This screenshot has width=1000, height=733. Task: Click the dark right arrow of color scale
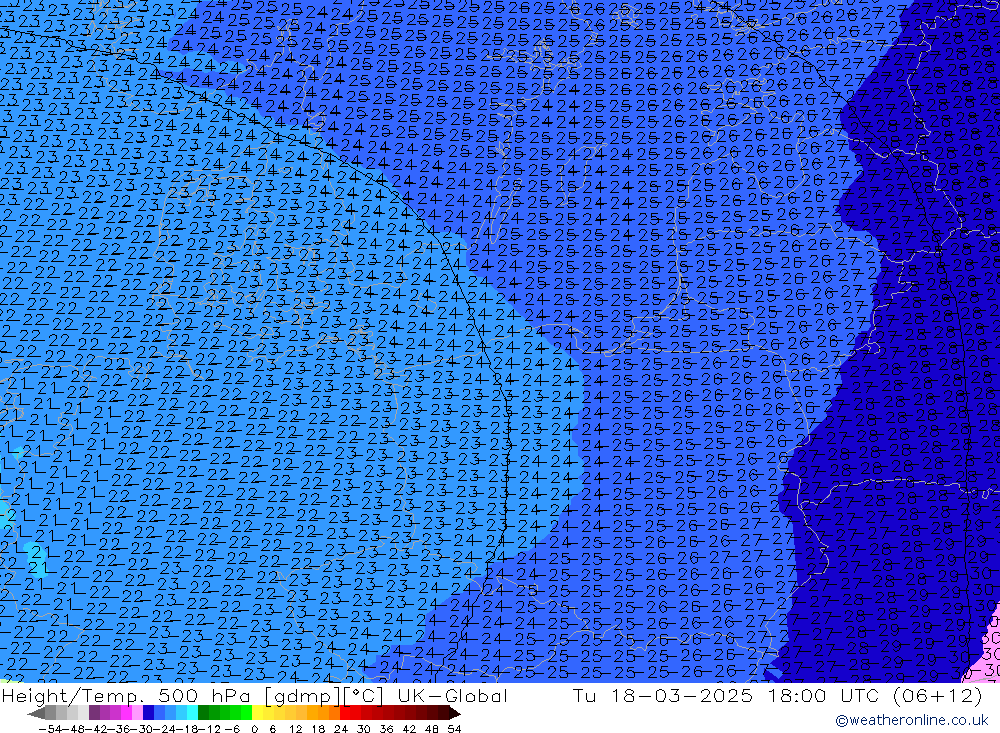[x=455, y=713]
